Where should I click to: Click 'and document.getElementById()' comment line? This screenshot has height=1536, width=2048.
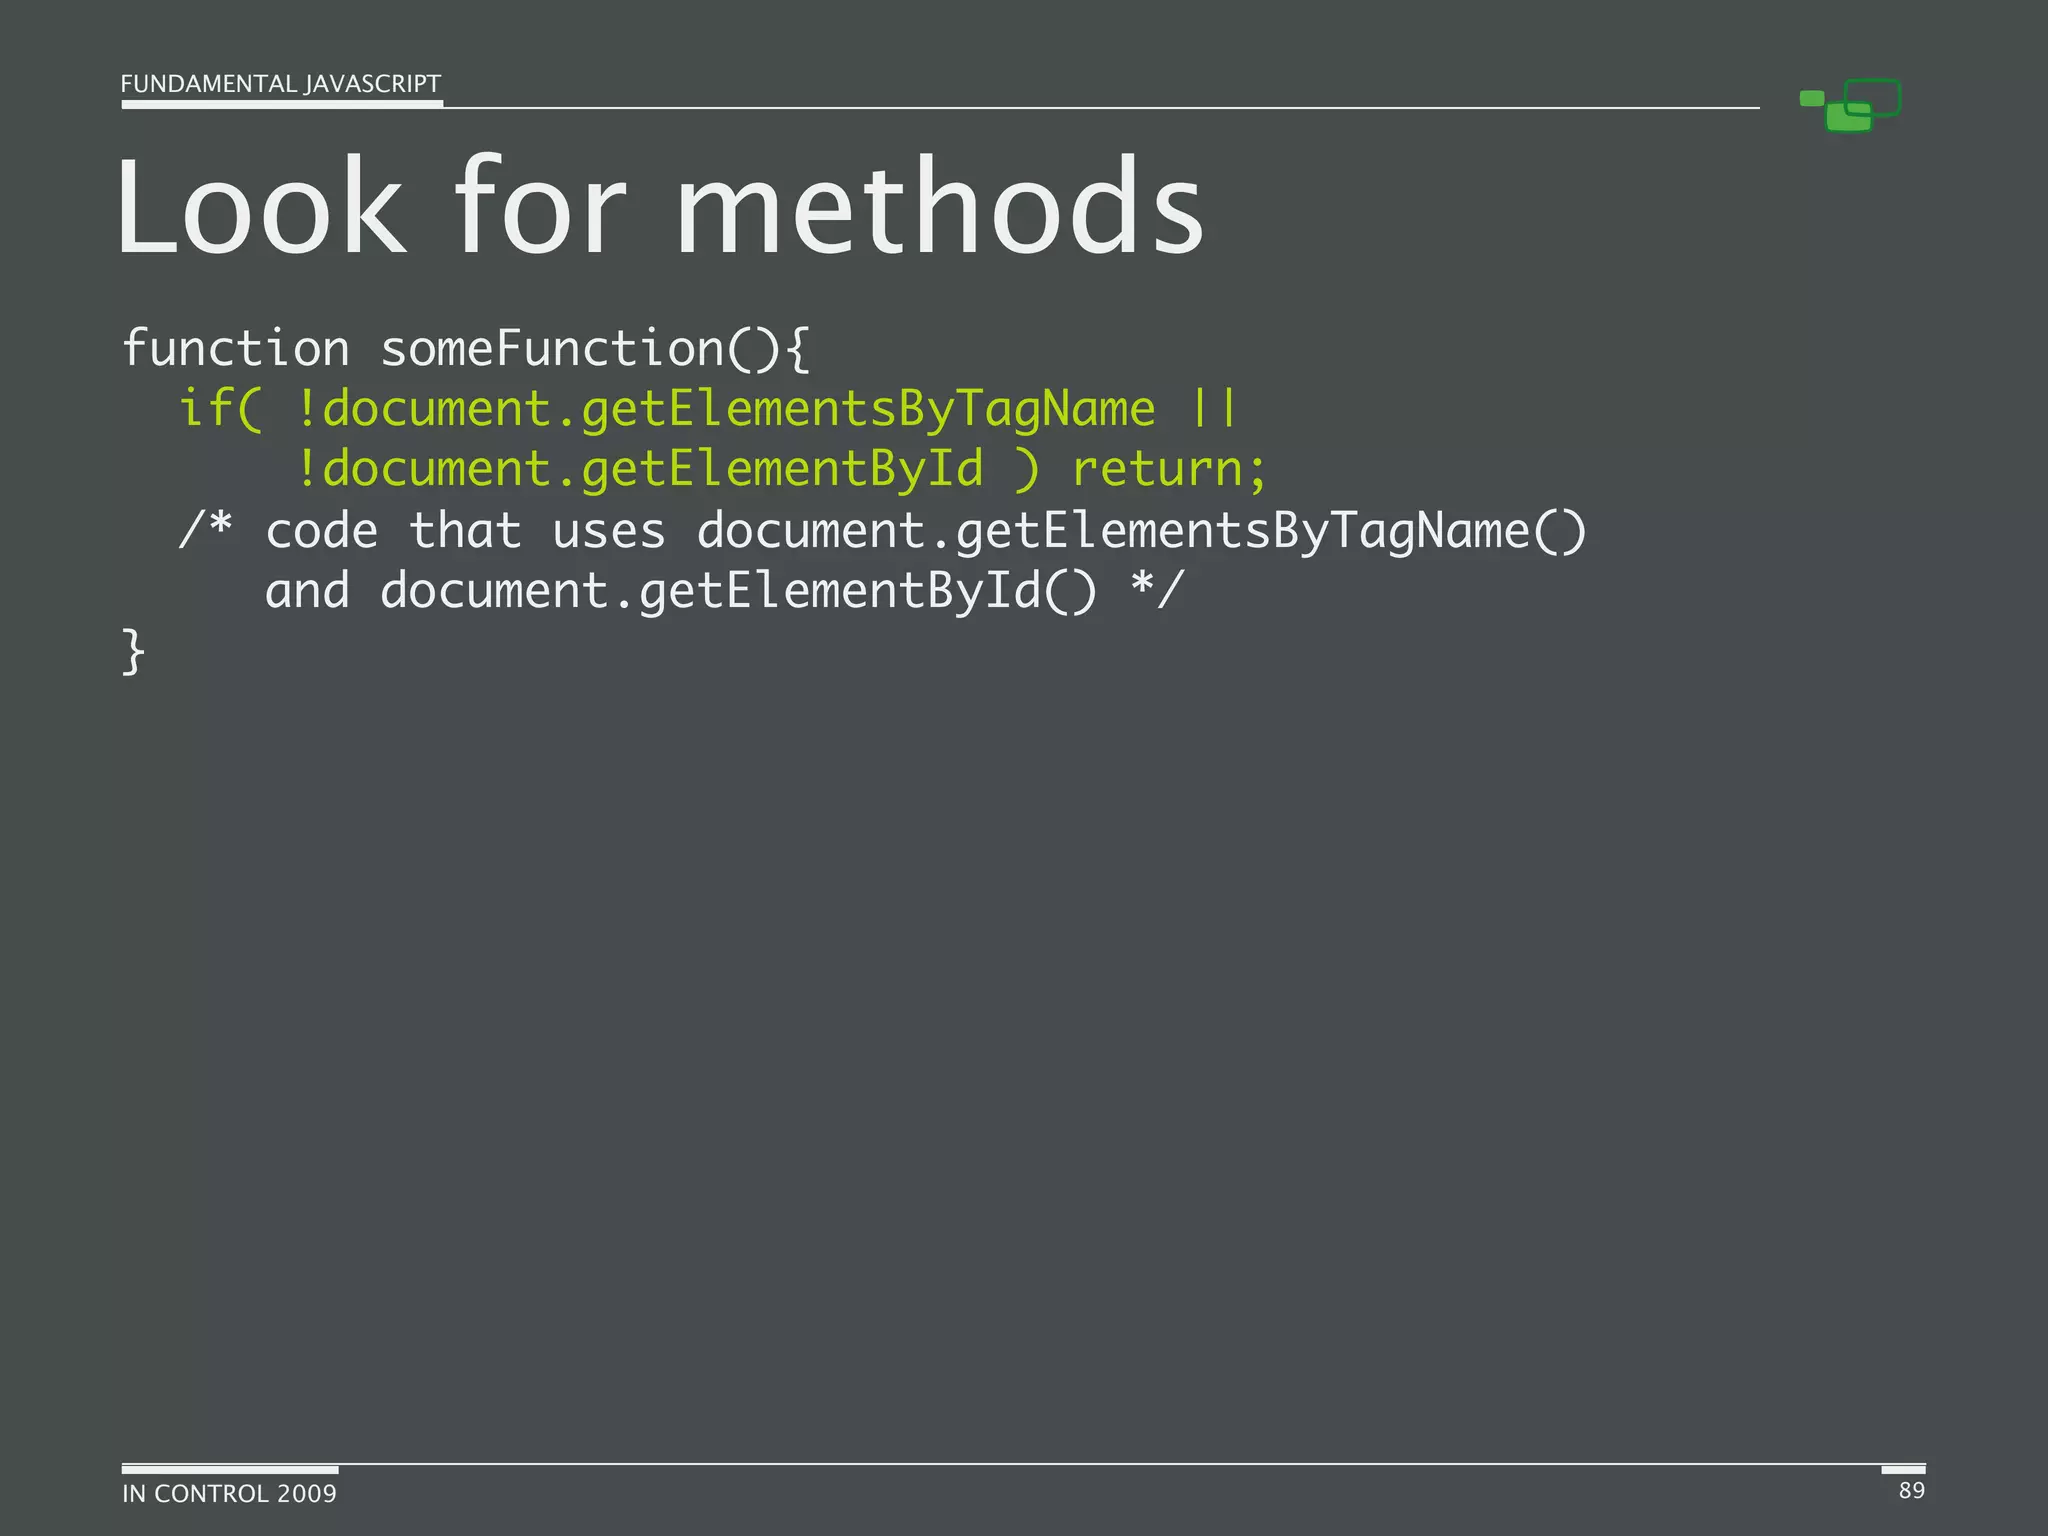[680, 591]
